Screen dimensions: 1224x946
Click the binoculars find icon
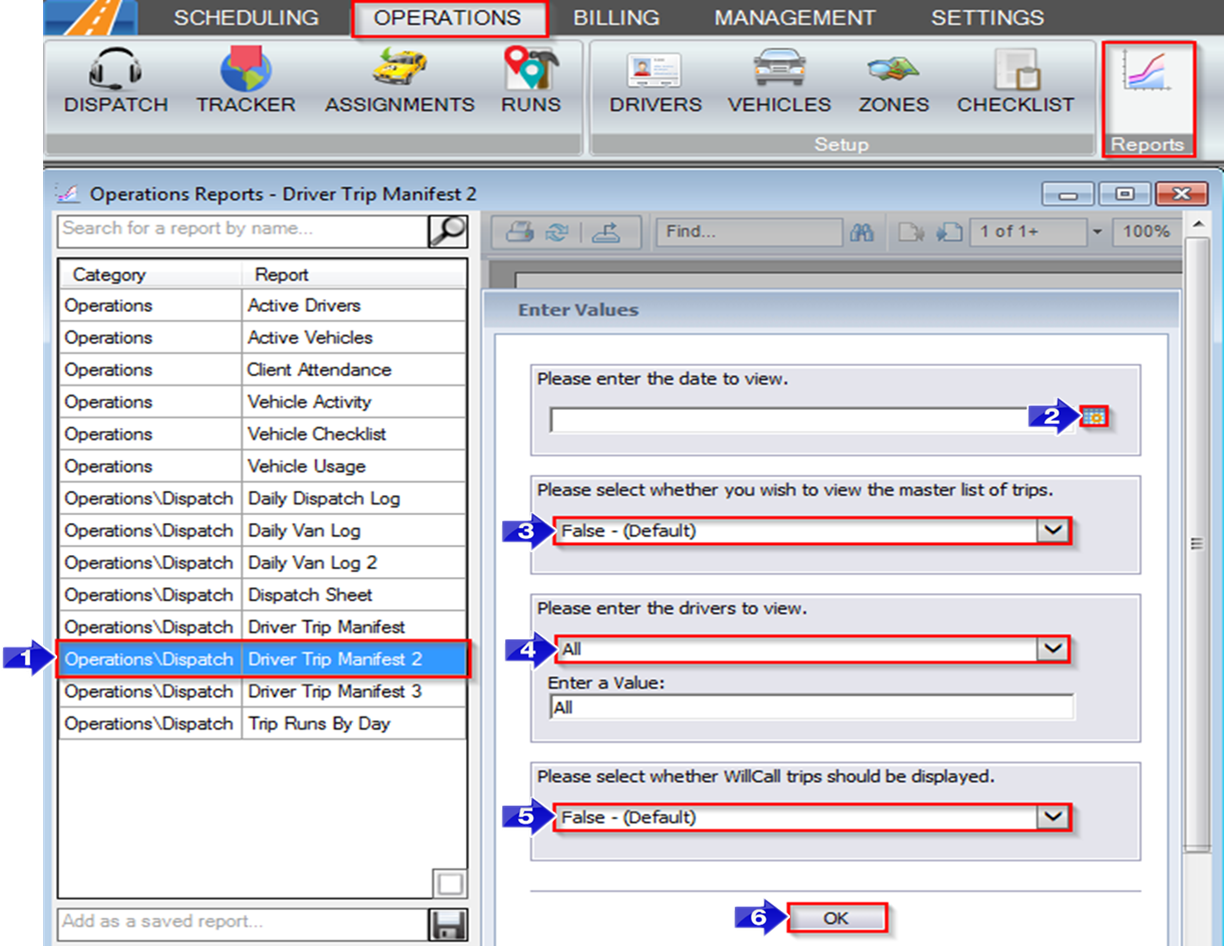click(x=862, y=232)
